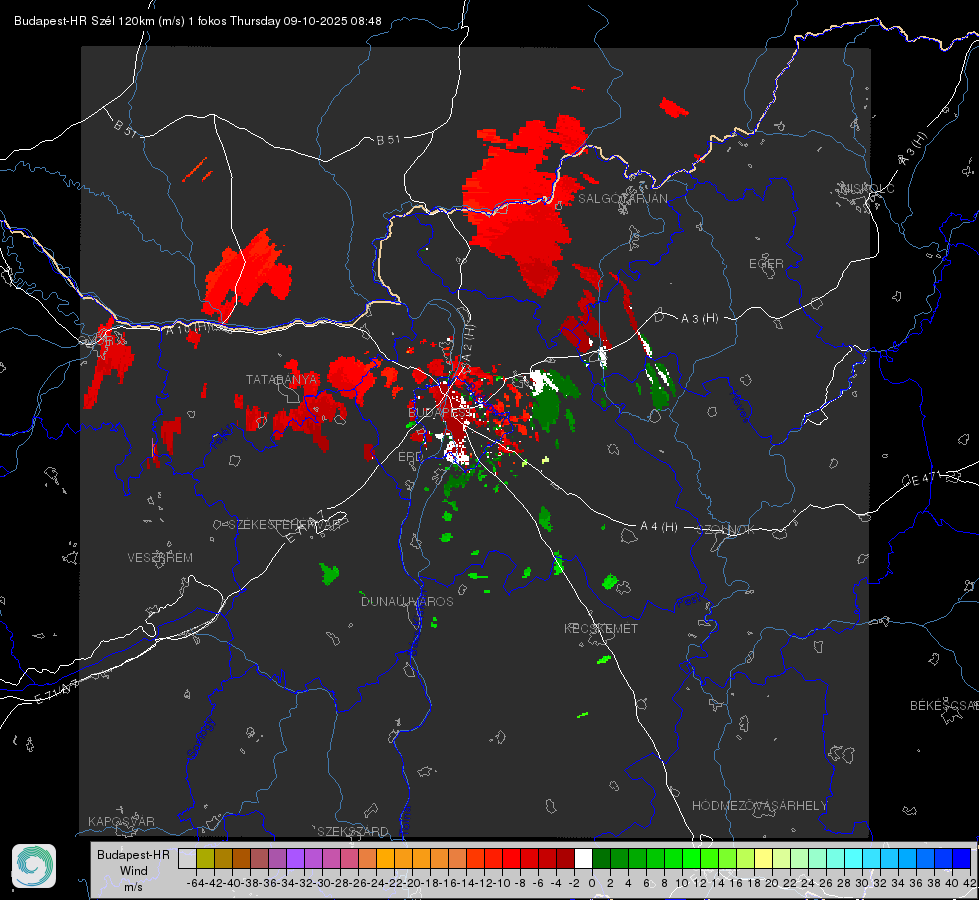
Task: Click the KECSKEMET city label
Action: point(601,628)
